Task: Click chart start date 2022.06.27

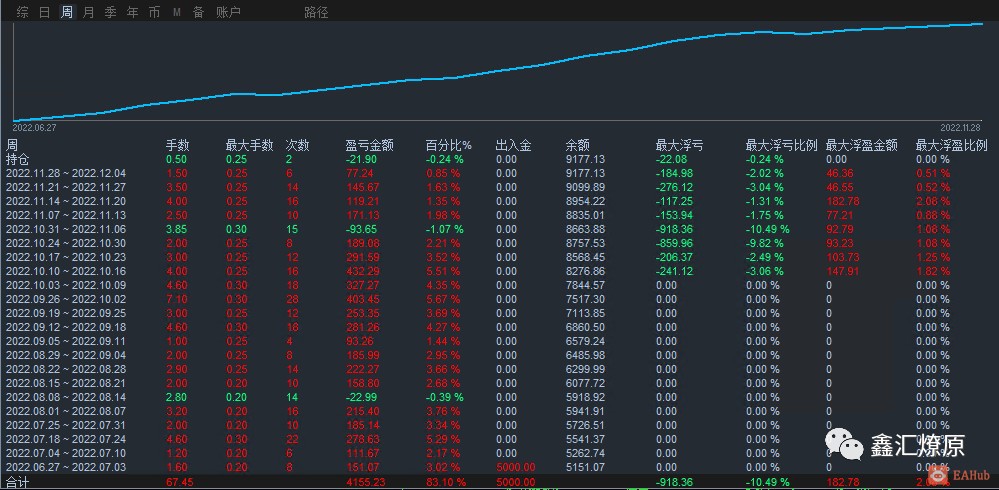Action: (33, 127)
